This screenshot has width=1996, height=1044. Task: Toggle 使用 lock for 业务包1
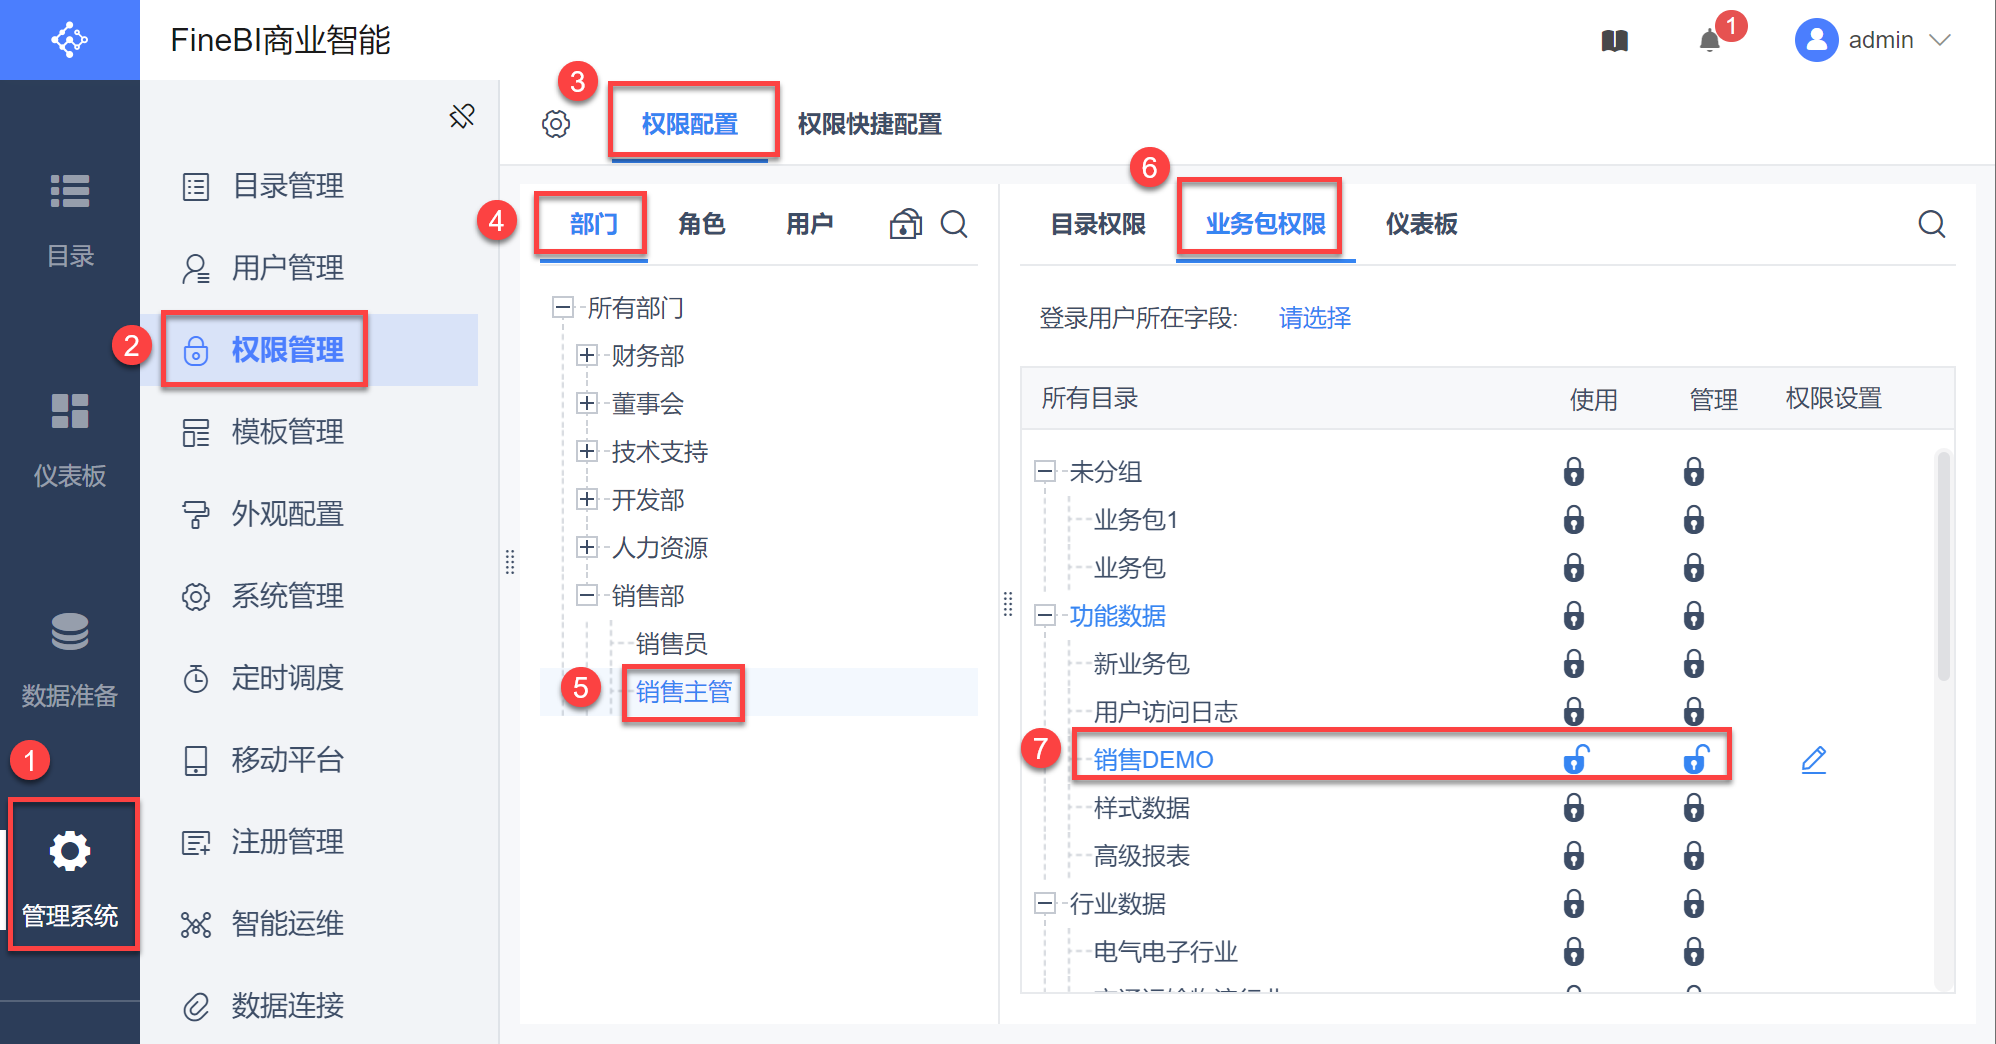[1574, 520]
